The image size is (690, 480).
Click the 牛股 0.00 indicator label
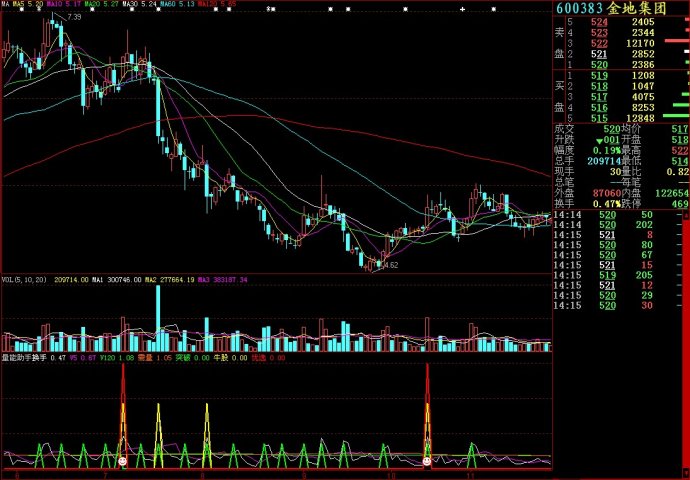[x=231, y=358]
